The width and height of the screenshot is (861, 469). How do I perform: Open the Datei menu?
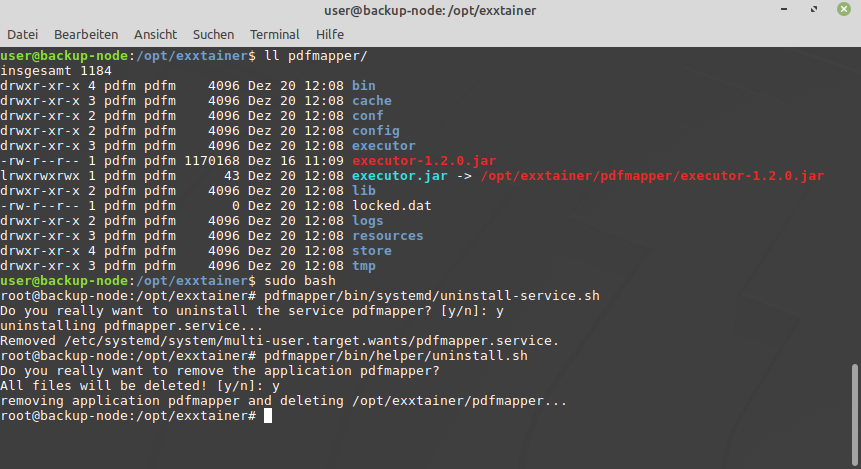click(22, 34)
